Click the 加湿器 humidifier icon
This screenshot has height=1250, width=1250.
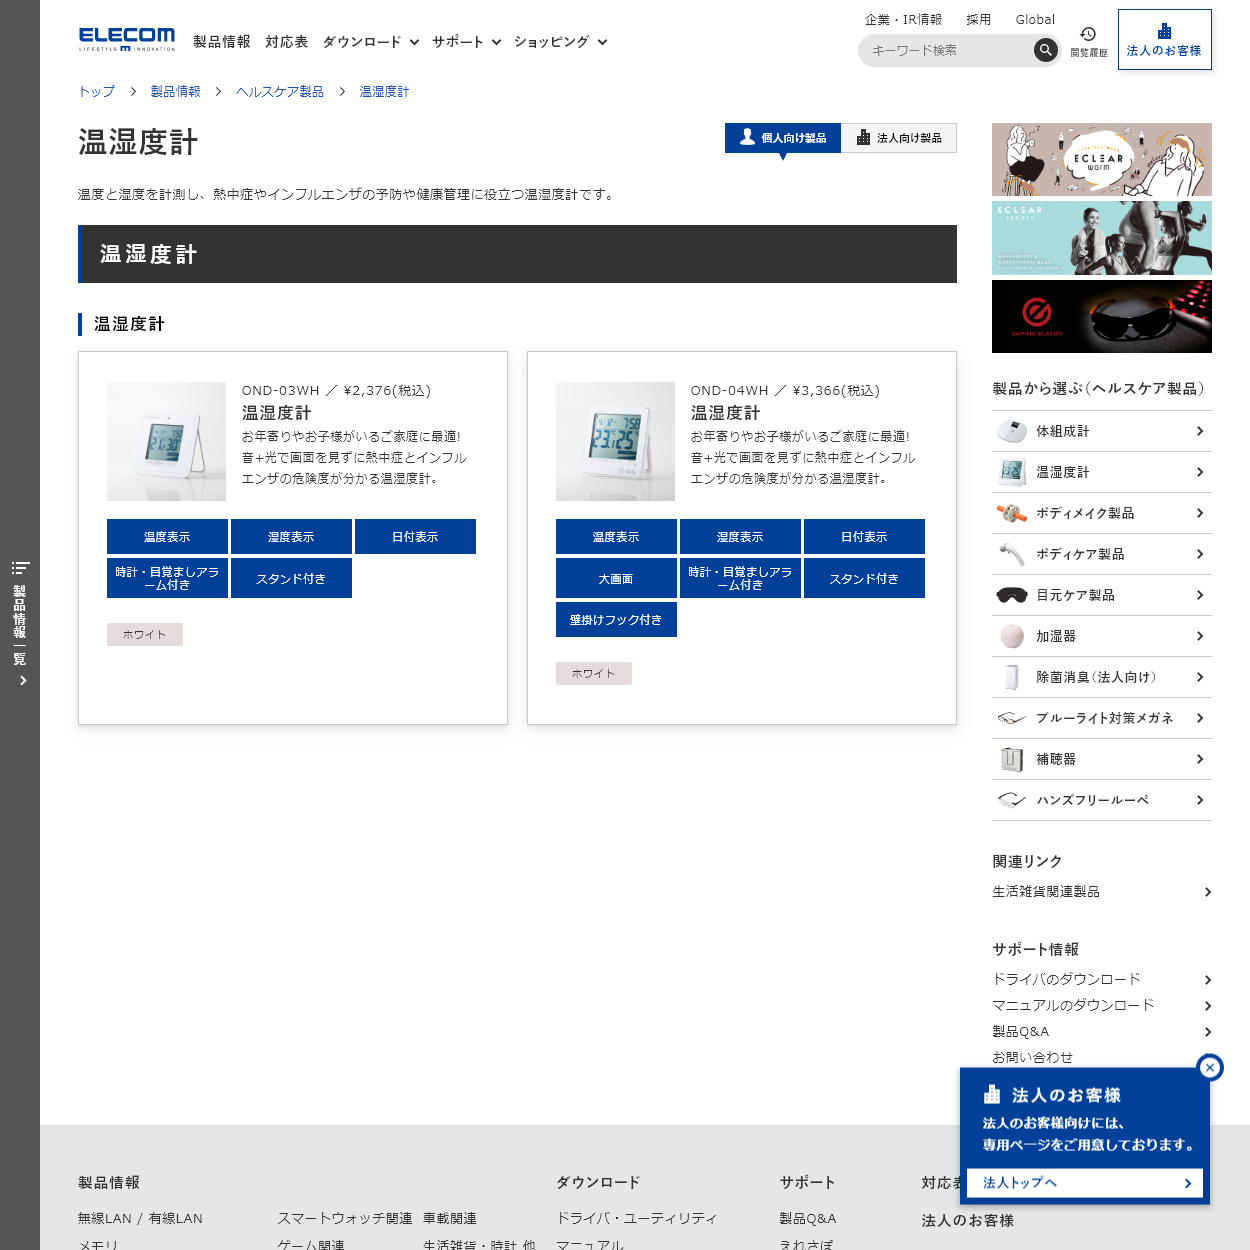click(1011, 636)
